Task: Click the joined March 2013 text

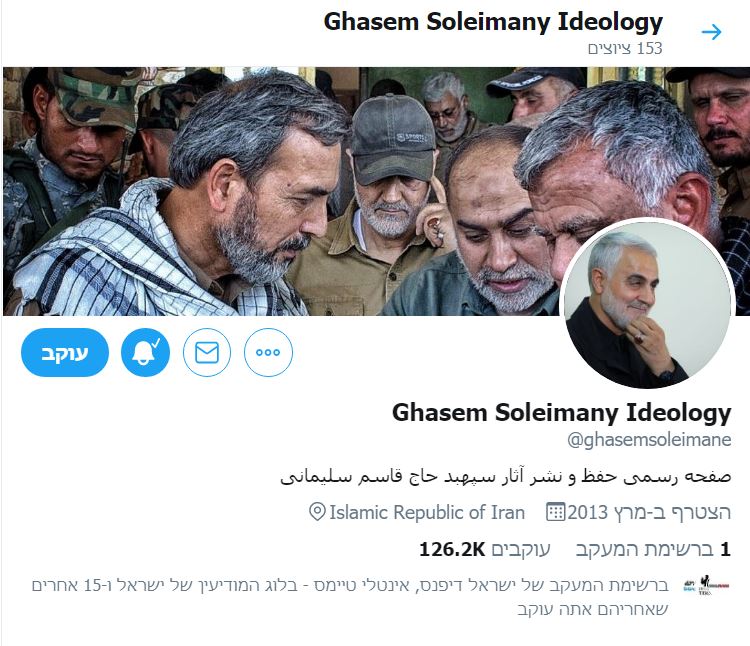Action: pyautogui.click(x=649, y=512)
